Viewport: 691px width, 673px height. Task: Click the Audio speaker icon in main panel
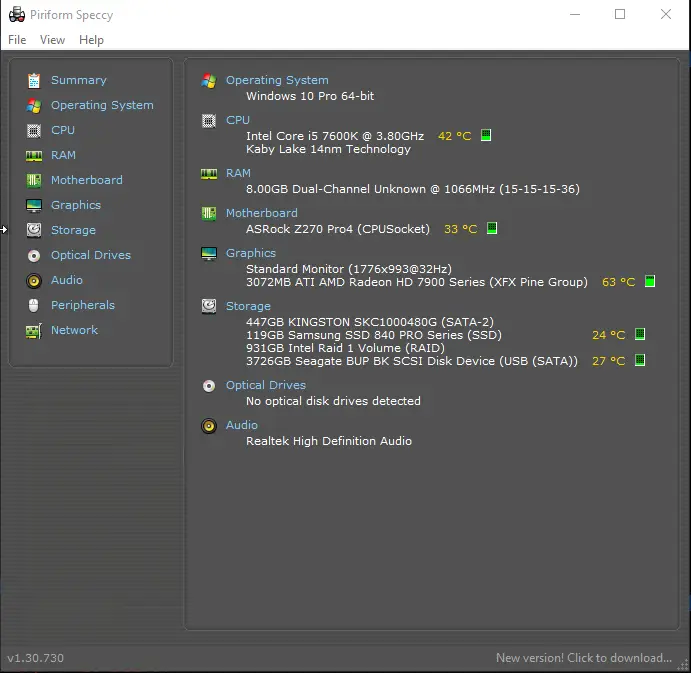209,426
